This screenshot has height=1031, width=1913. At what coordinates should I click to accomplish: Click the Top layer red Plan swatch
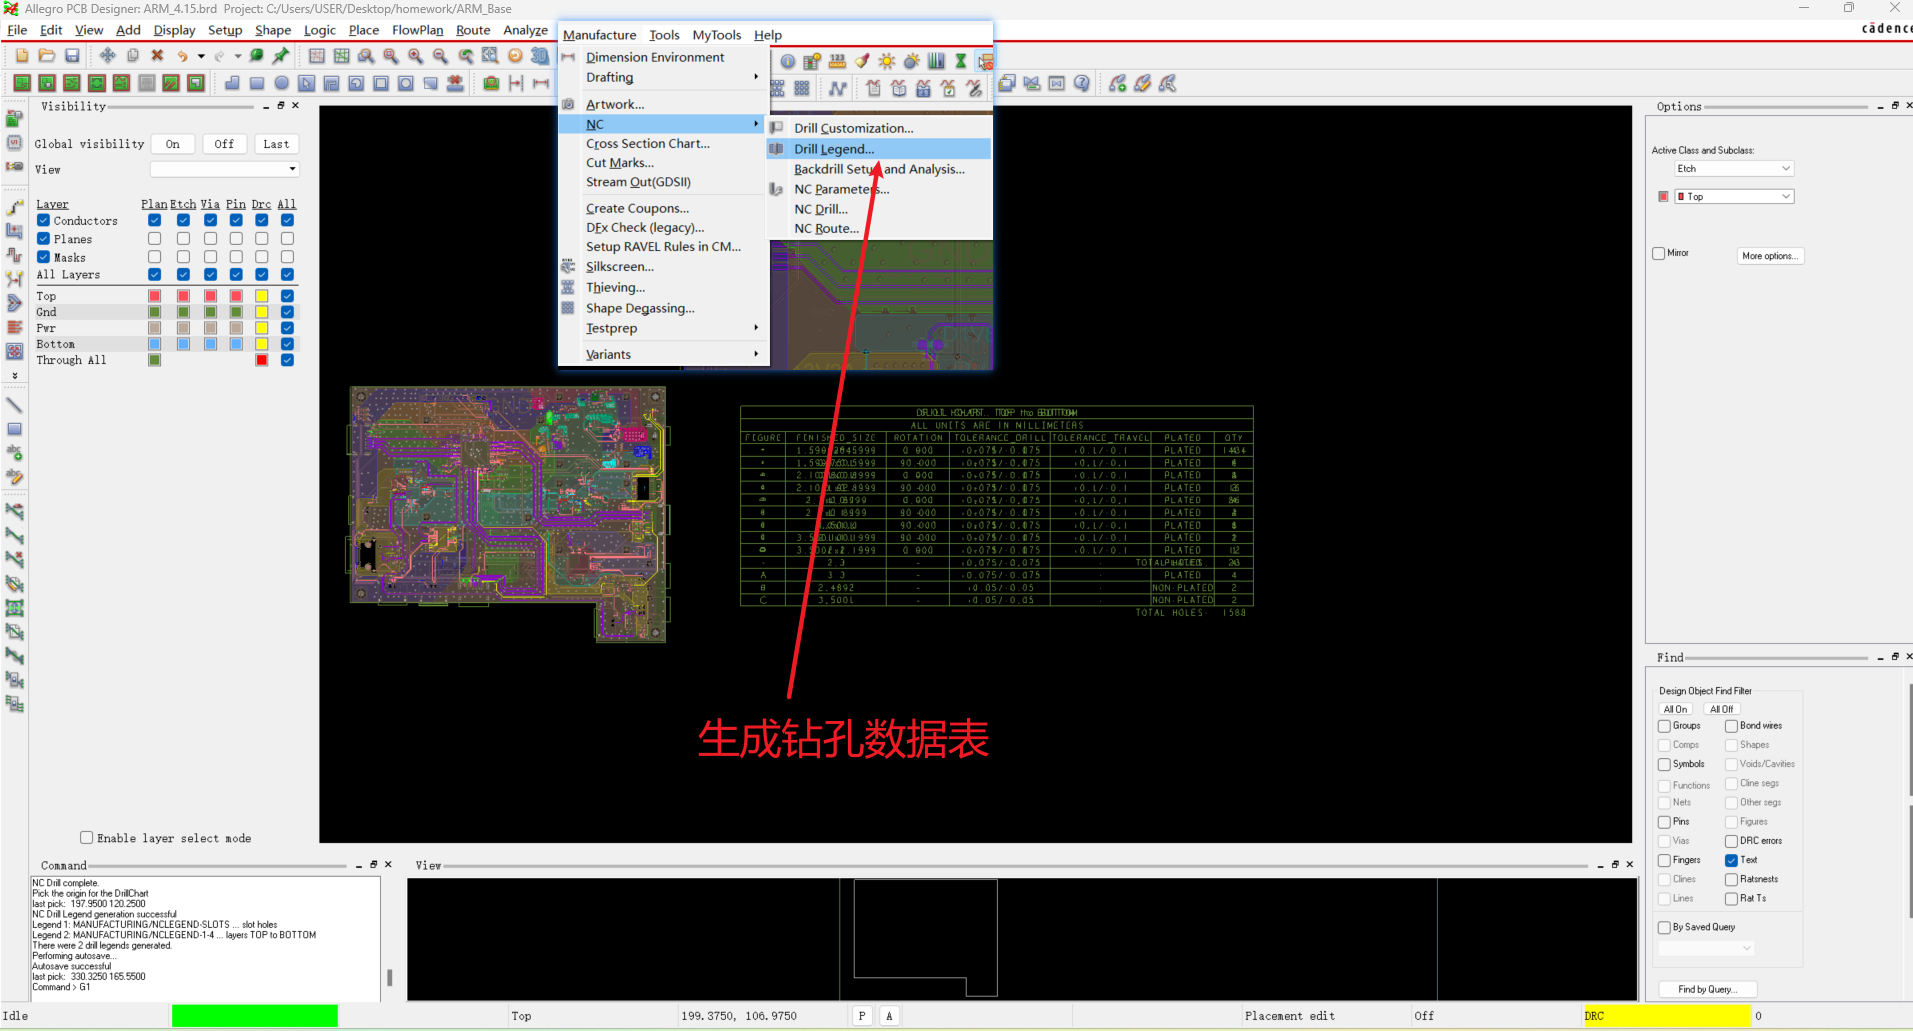[x=154, y=296]
